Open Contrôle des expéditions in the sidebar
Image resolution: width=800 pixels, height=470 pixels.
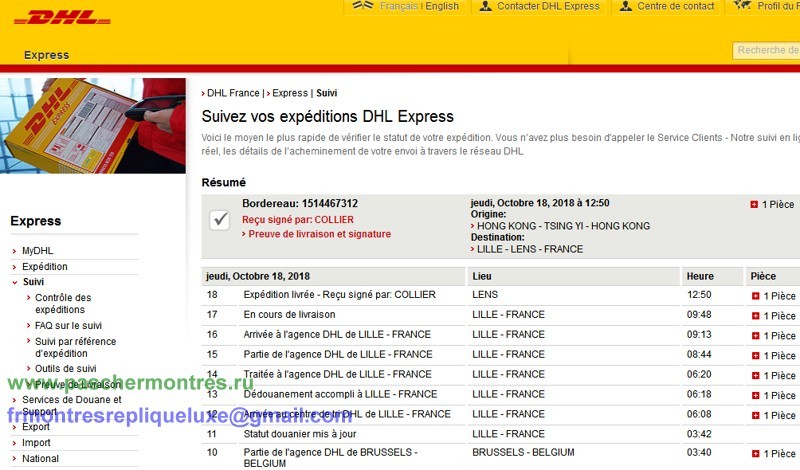coord(63,304)
